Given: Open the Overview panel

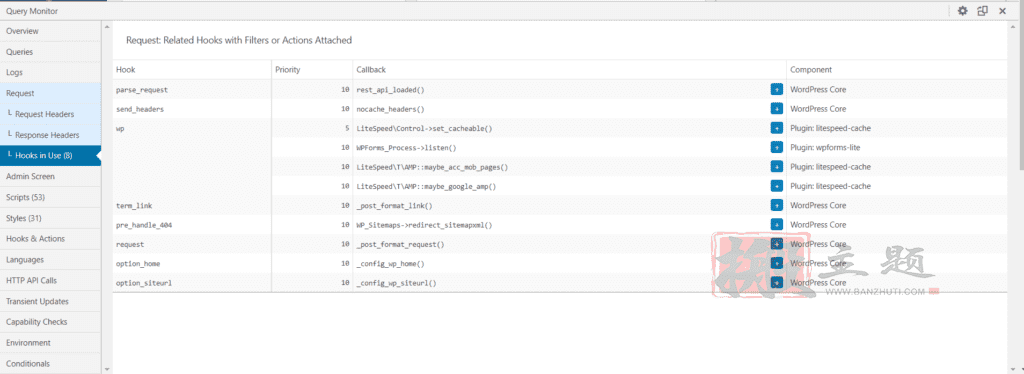Looking at the screenshot, I should point(50,31).
